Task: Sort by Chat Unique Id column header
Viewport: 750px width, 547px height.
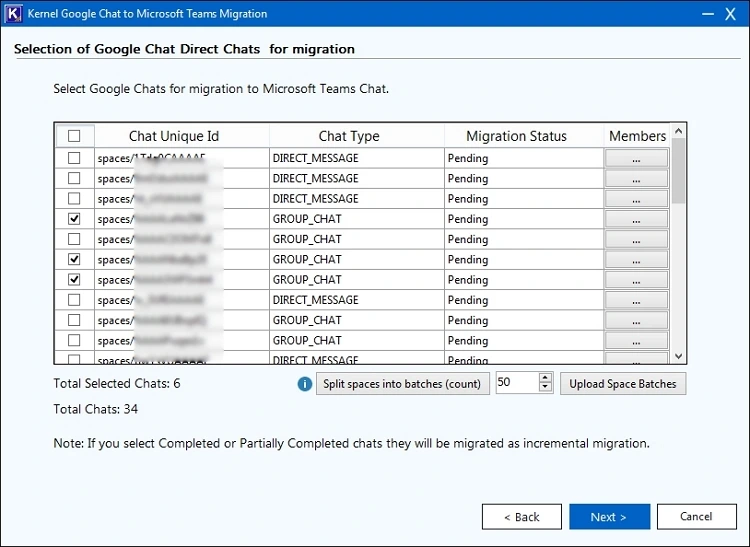Action: tap(182, 136)
